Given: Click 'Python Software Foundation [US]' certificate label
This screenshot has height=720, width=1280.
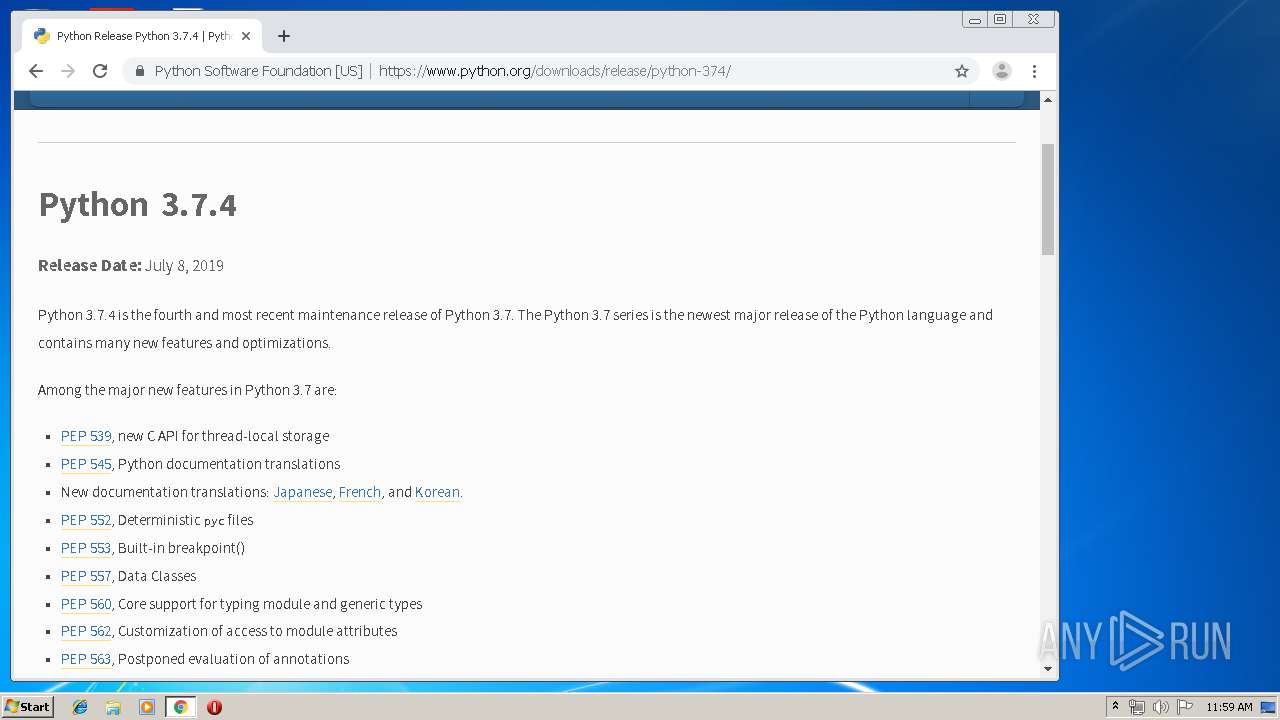Looking at the screenshot, I should point(258,71).
